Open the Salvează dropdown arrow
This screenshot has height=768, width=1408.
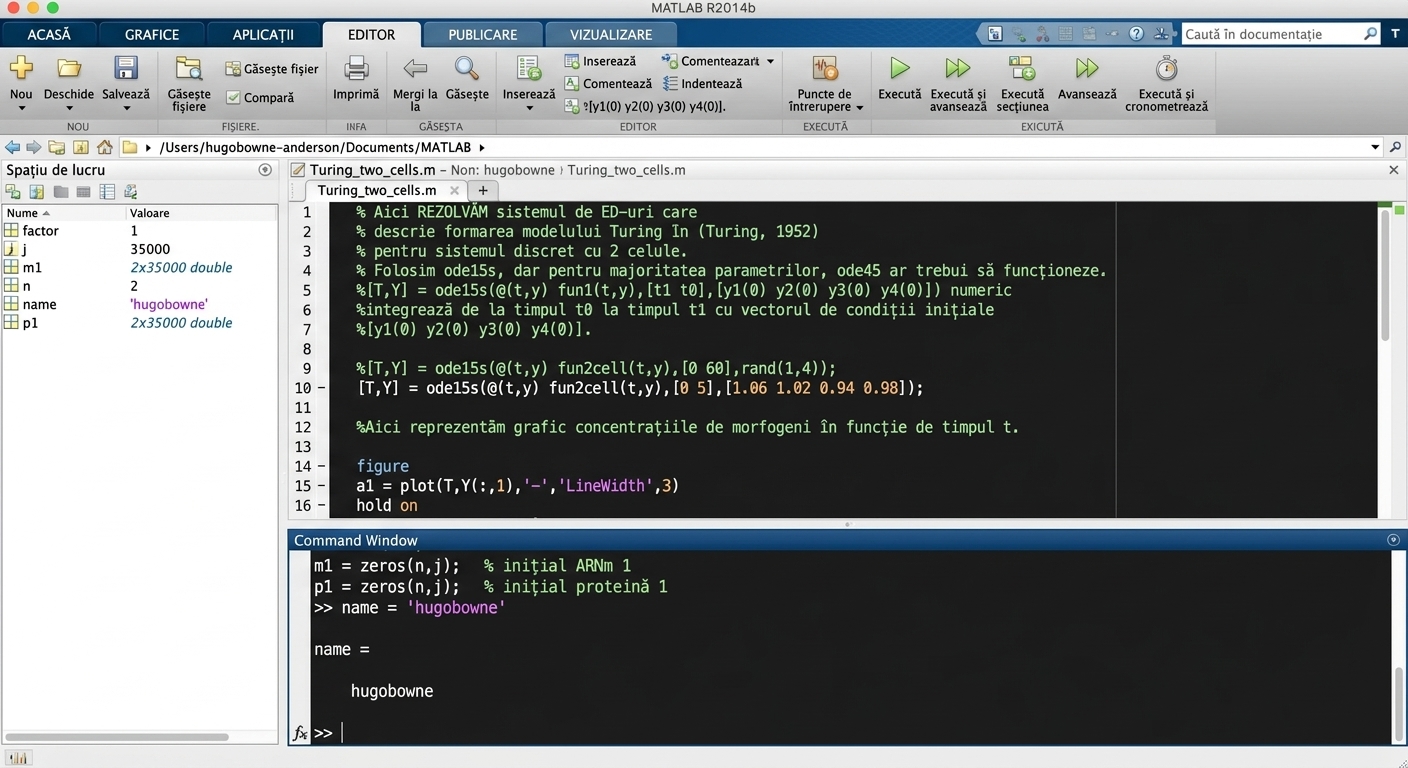pyautogui.click(x=125, y=109)
